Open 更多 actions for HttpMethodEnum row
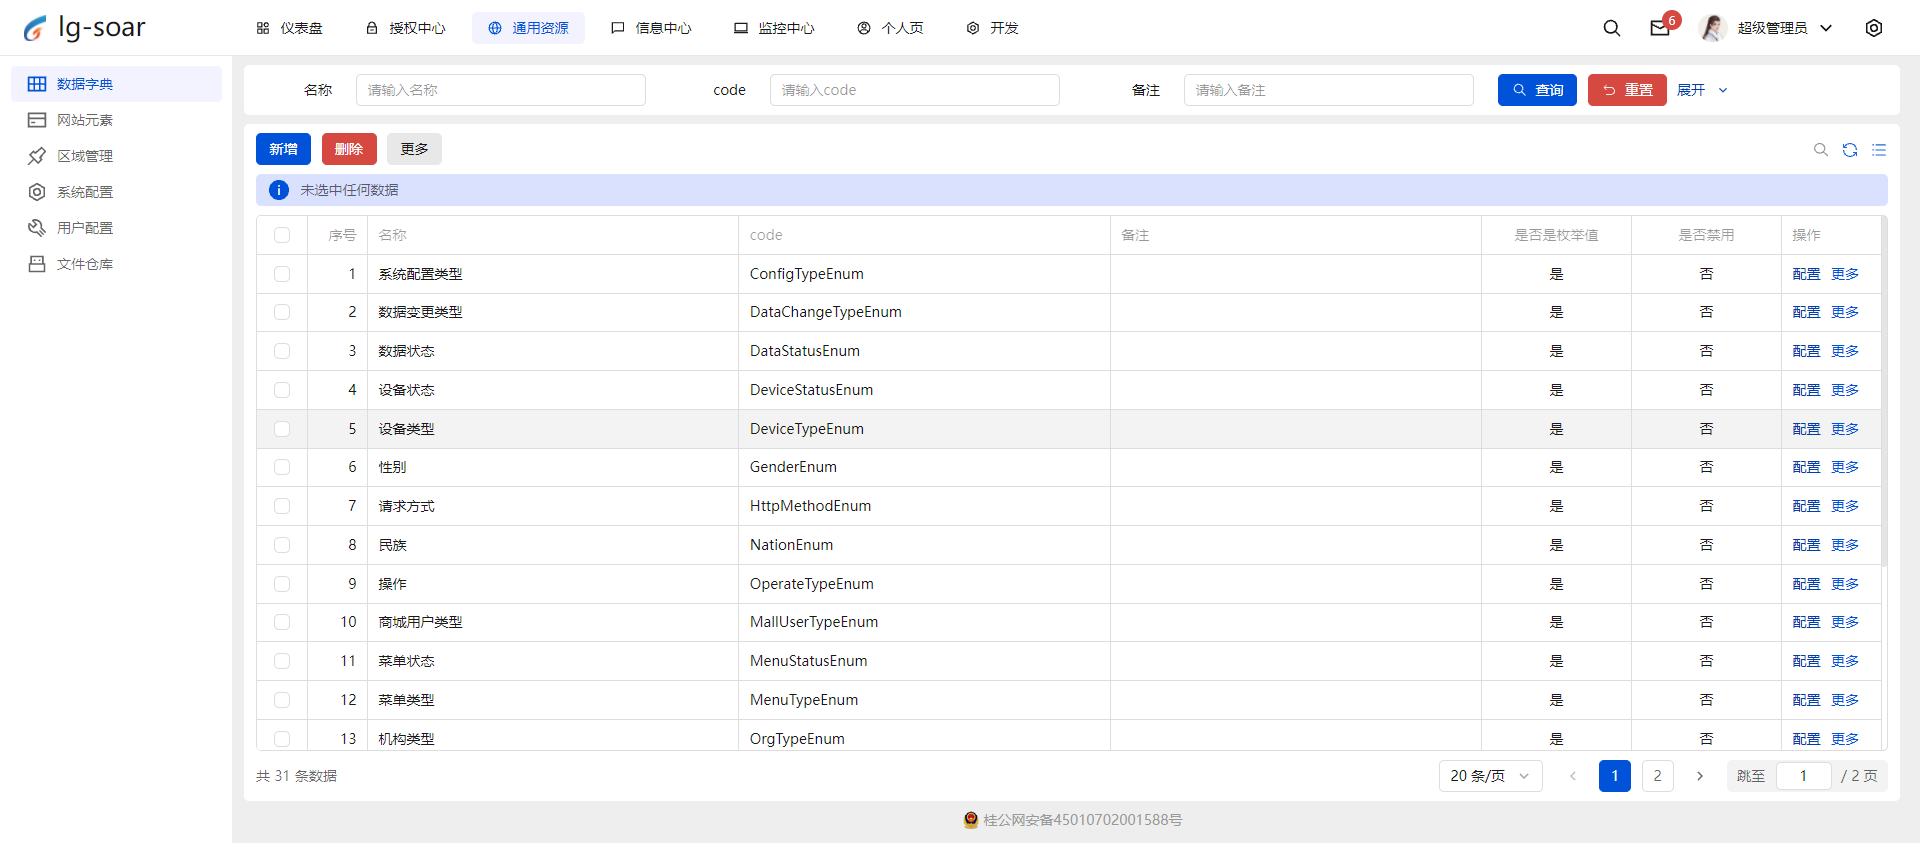 coord(1845,506)
